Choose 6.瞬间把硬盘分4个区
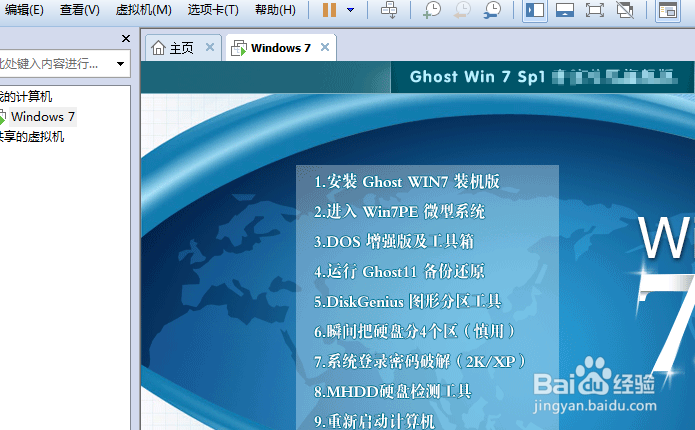The image size is (695, 430). 414,331
